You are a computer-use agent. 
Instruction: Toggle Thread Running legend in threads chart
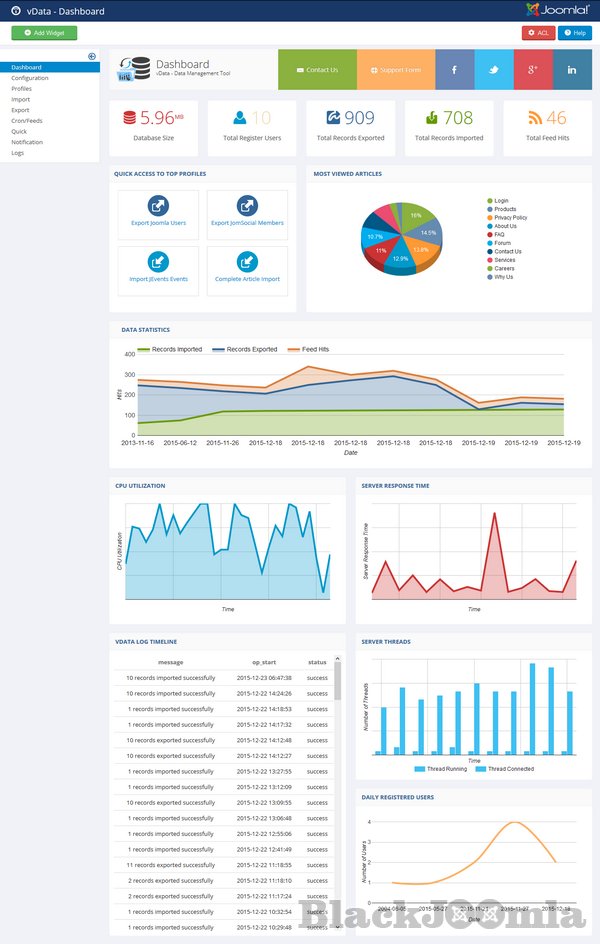click(440, 769)
